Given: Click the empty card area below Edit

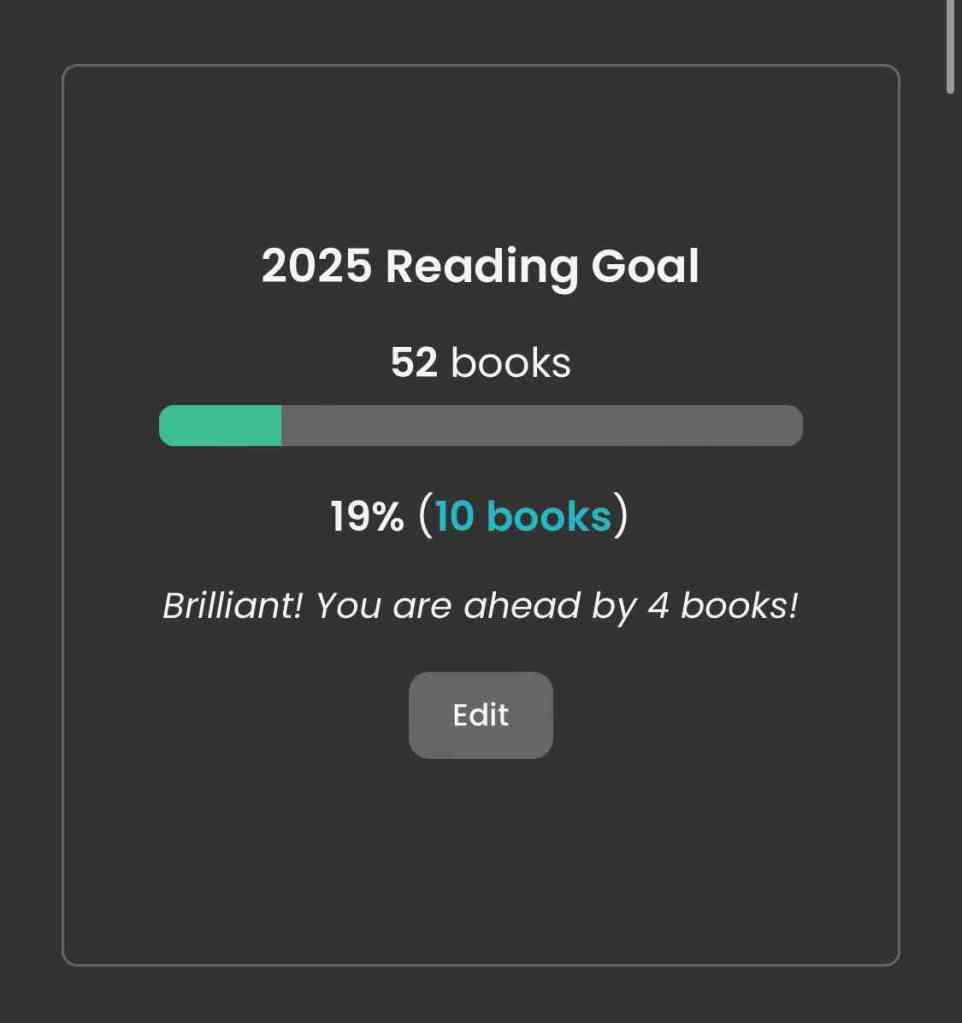Looking at the screenshot, I should 480,860.
